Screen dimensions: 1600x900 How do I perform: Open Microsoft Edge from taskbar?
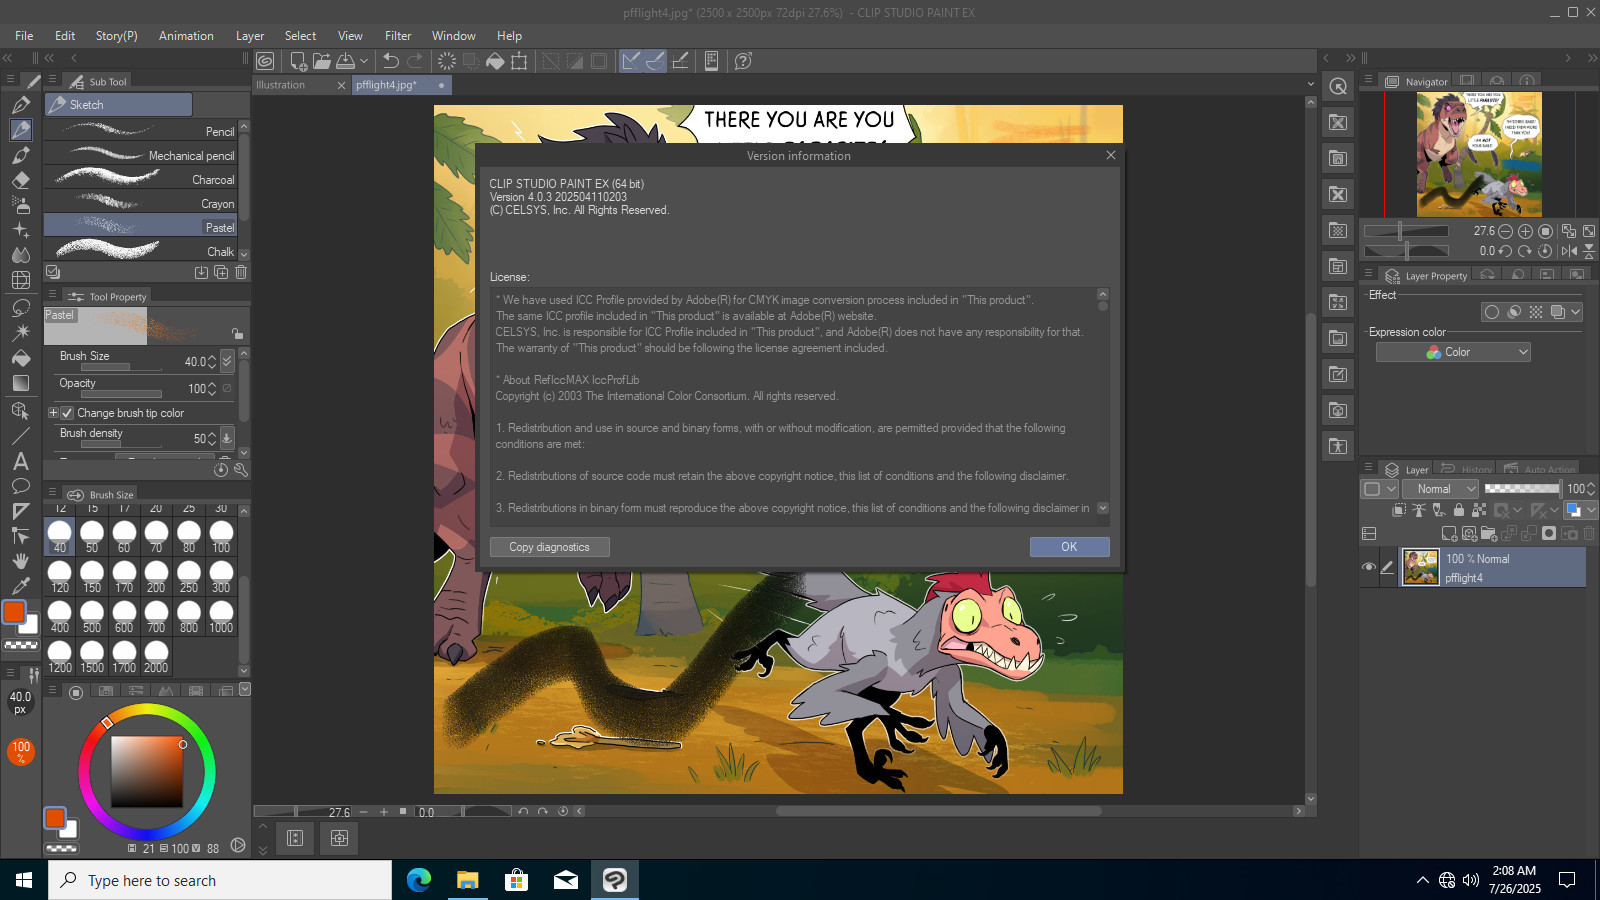419,880
